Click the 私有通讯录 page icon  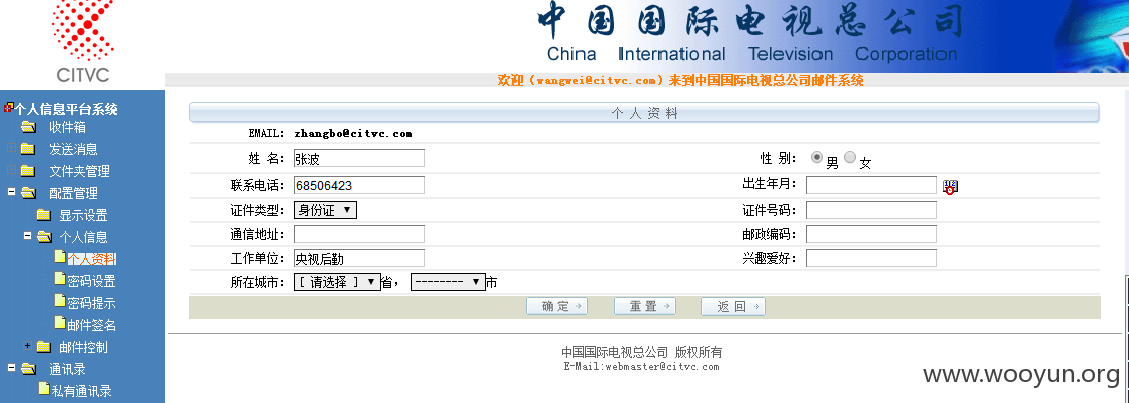tap(44, 389)
